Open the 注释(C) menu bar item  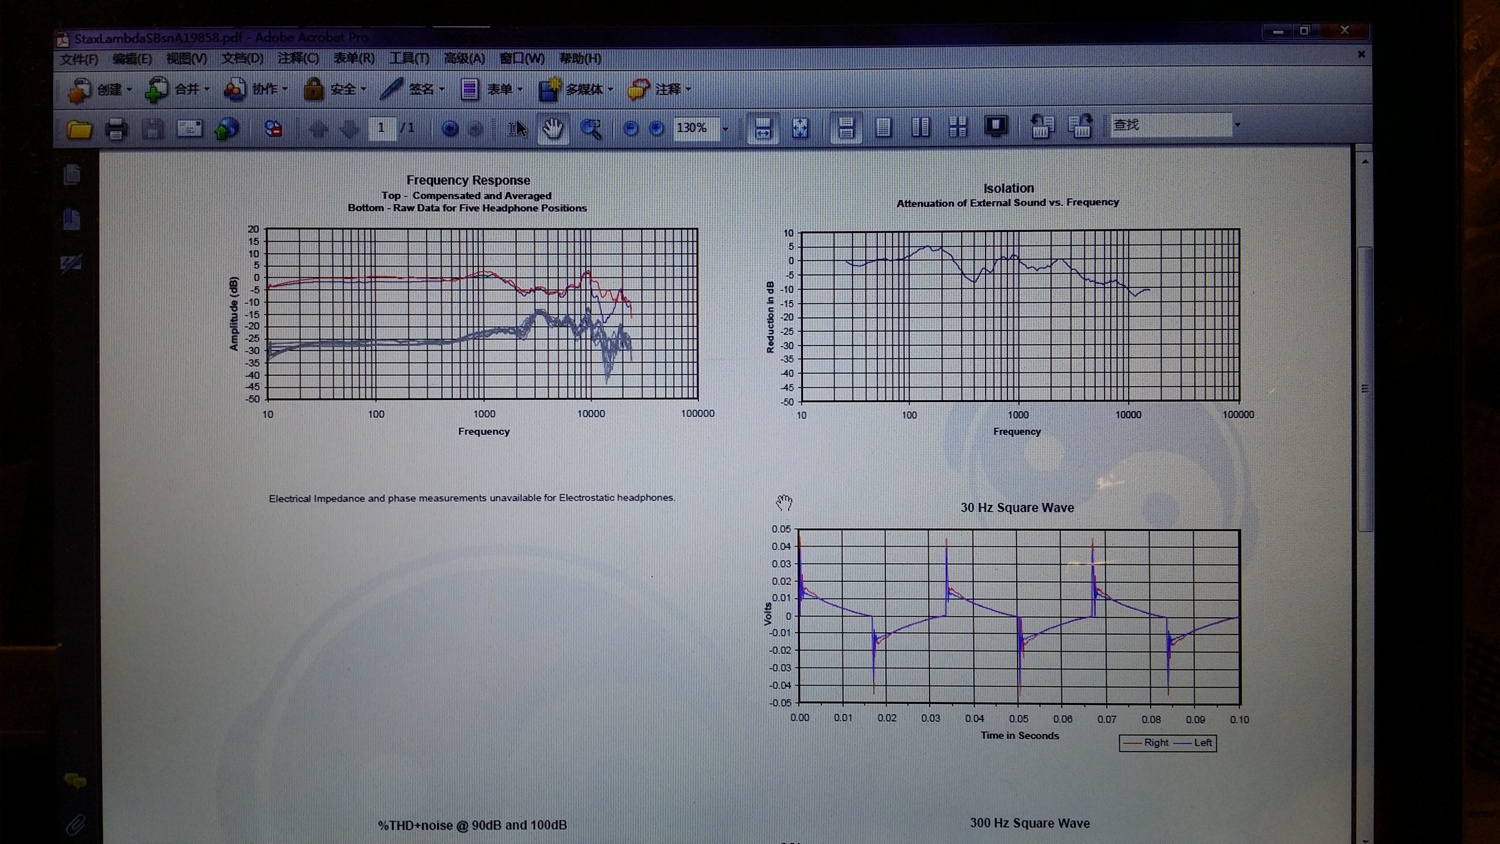(298, 59)
